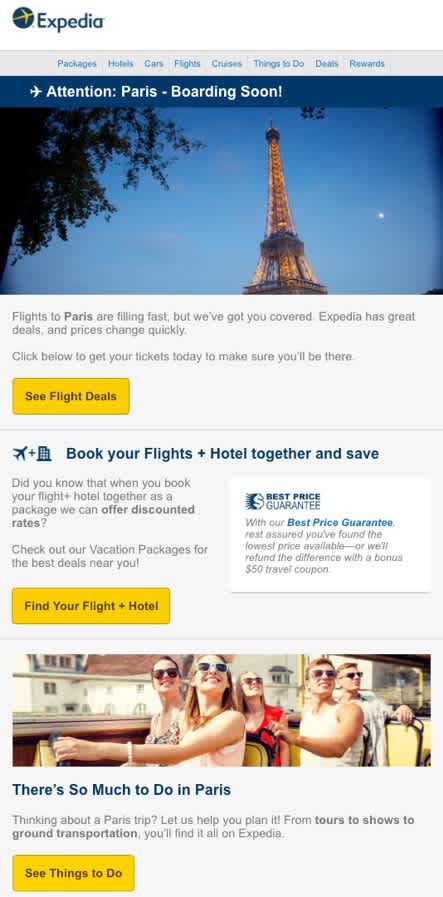Open the Hotels nav link
The width and height of the screenshot is (443, 897).
120,63
